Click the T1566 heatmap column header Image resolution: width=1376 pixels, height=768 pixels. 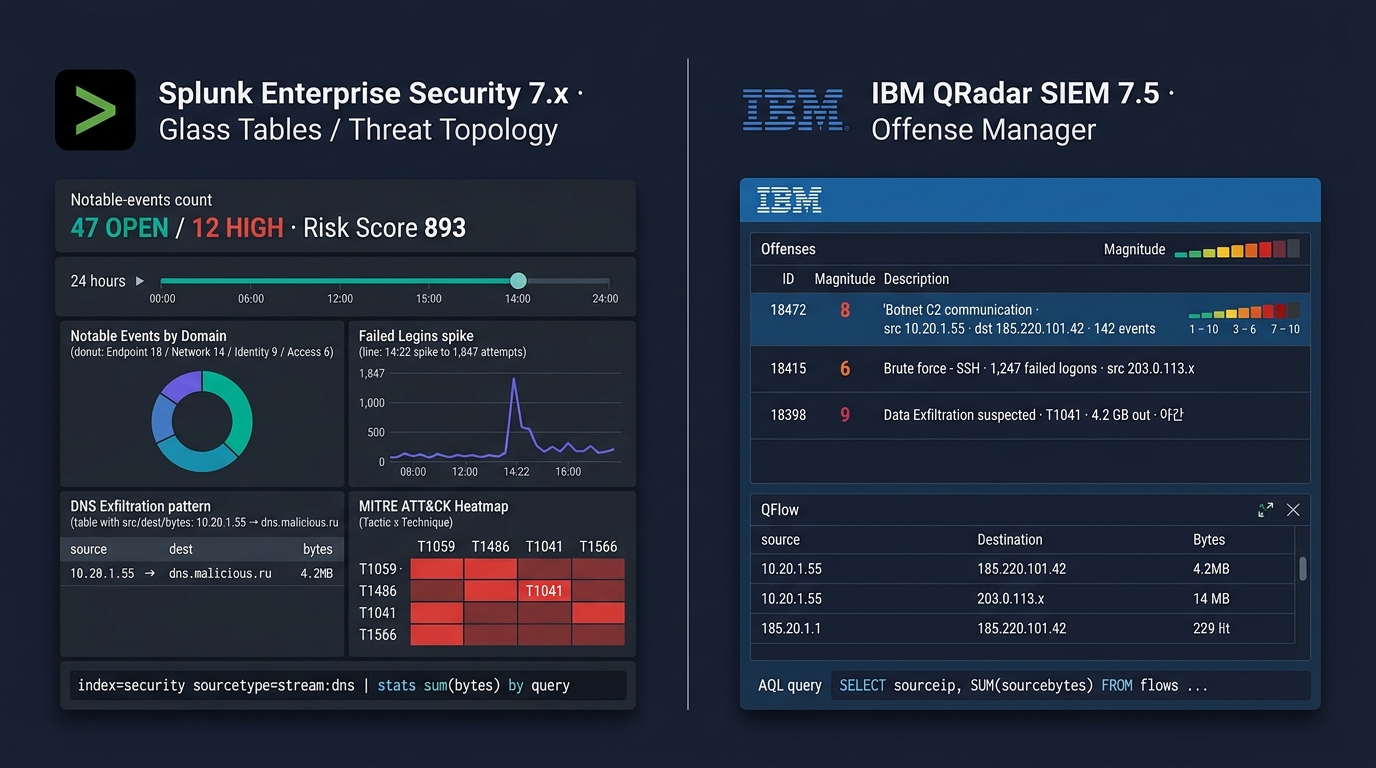pos(598,547)
